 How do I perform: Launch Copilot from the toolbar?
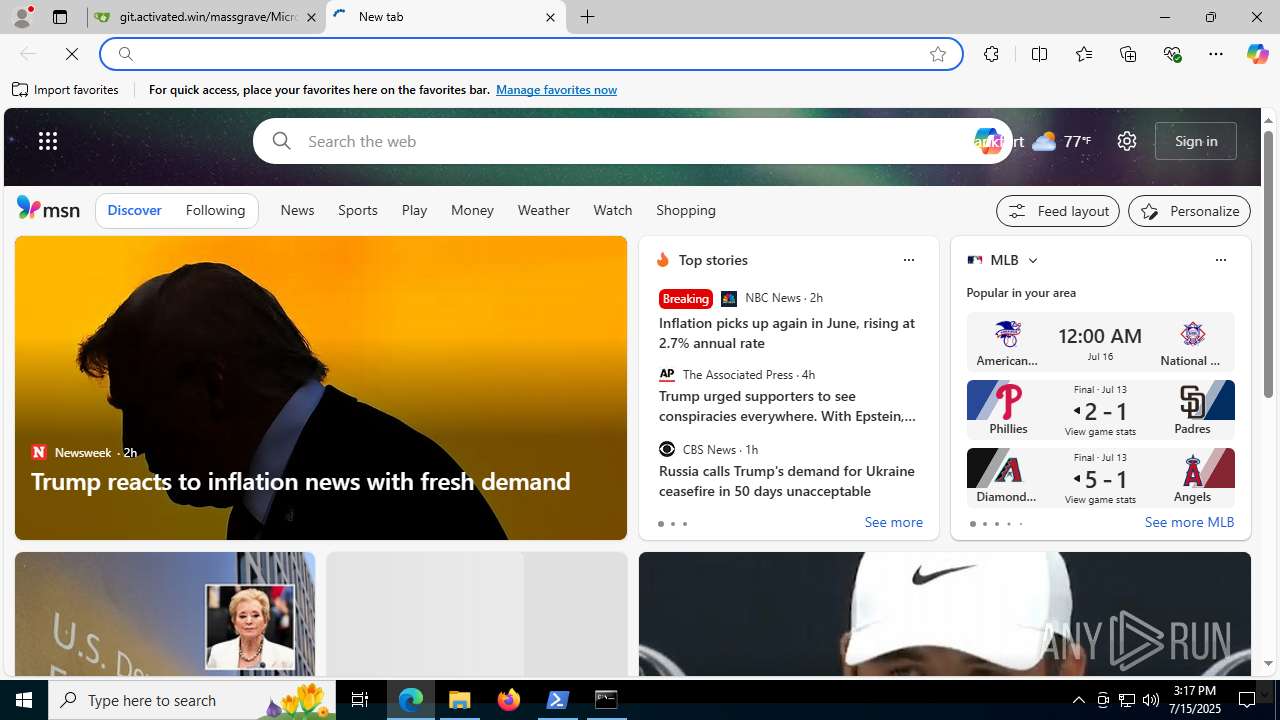click(x=1257, y=54)
